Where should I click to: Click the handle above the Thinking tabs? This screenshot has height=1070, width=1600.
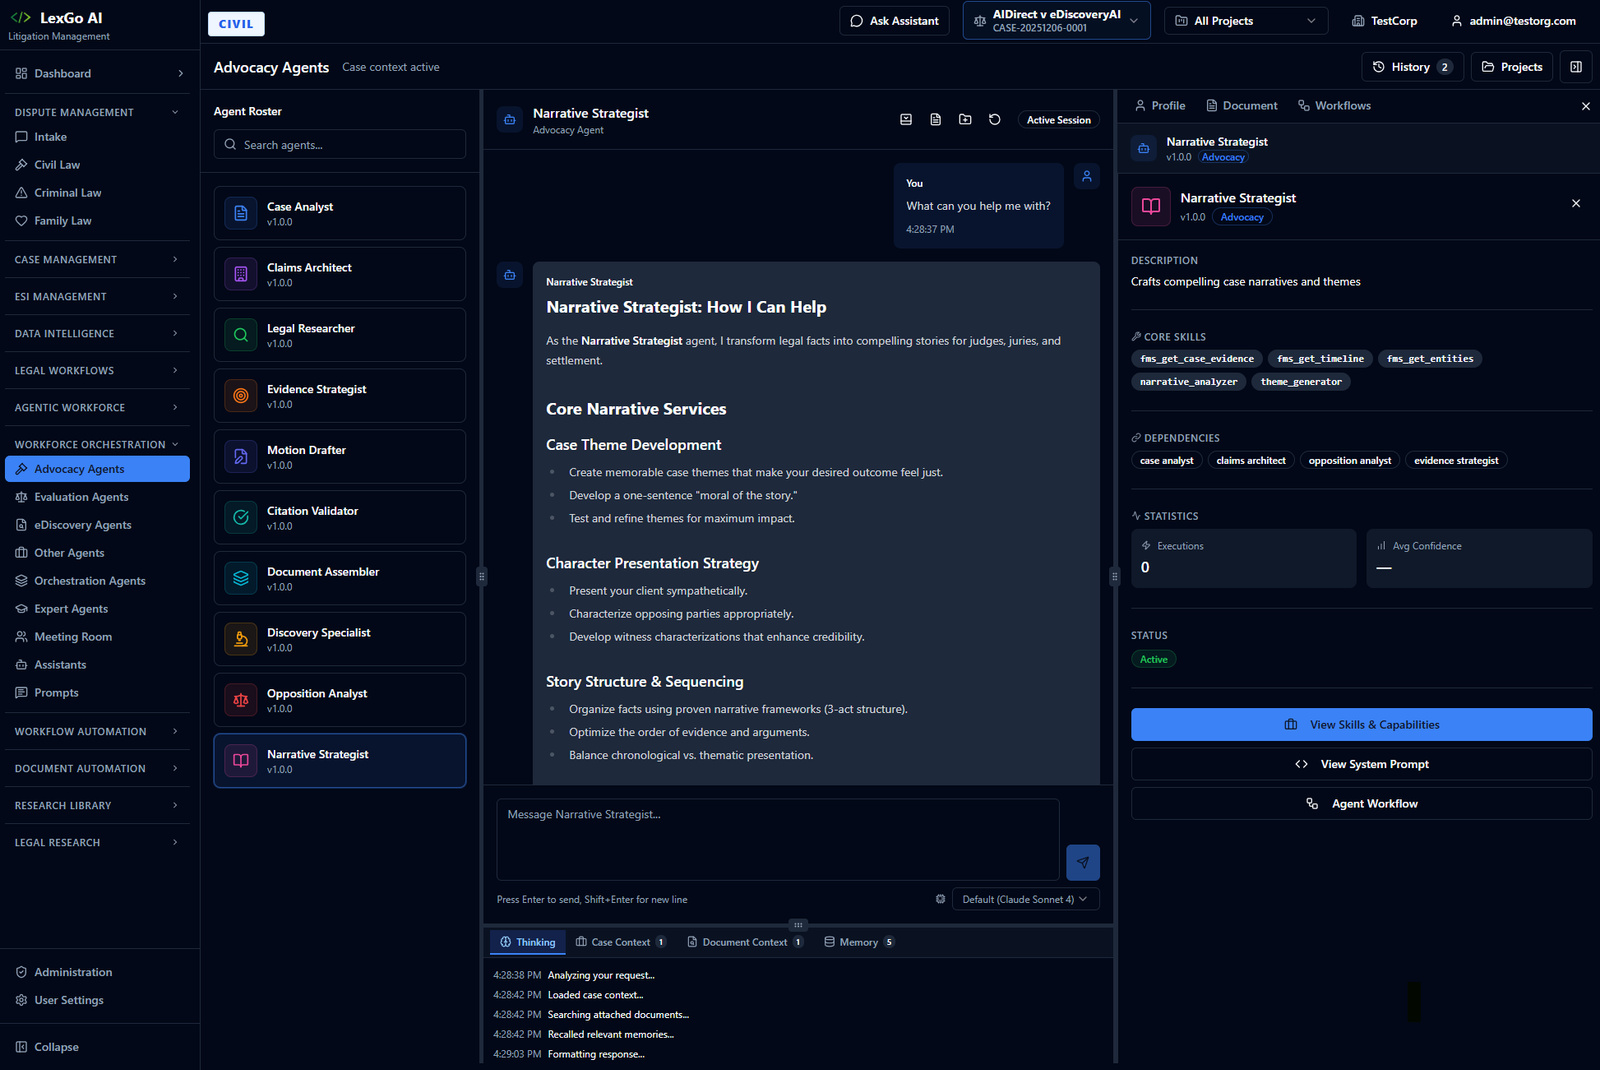(798, 925)
